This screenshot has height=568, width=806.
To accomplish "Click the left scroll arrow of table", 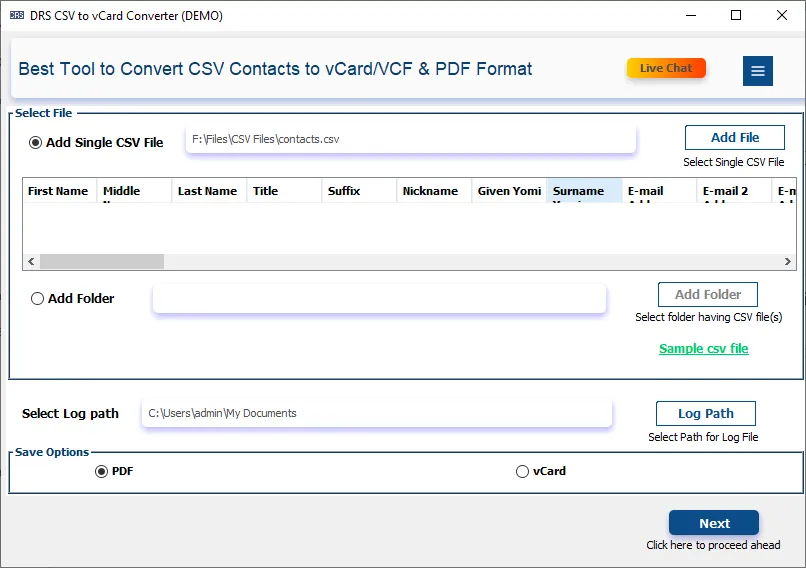I will pyautogui.click(x=31, y=262).
